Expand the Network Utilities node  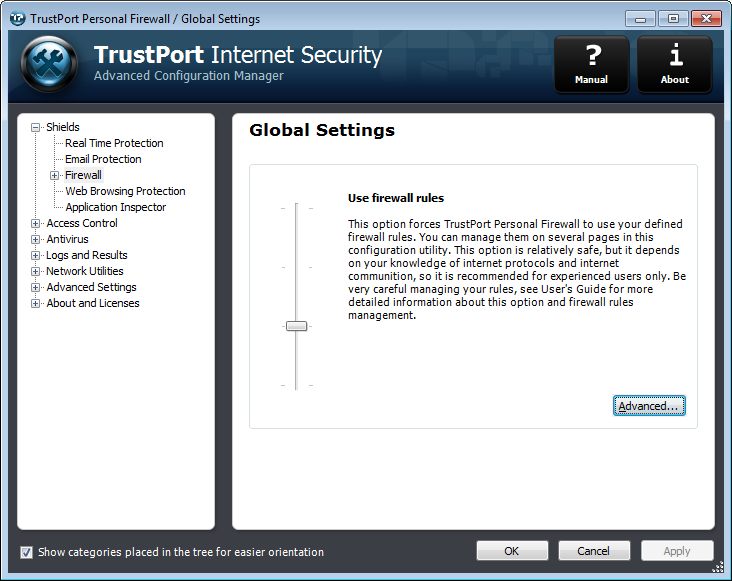[x=35, y=271]
